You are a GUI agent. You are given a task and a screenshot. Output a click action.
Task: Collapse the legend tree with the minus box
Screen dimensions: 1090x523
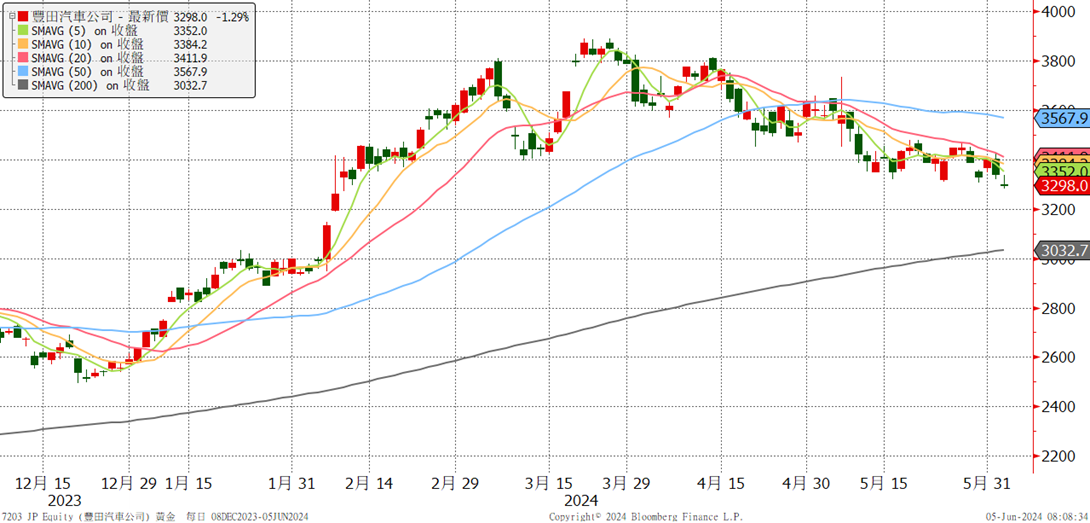pyautogui.click(x=10, y=15)
